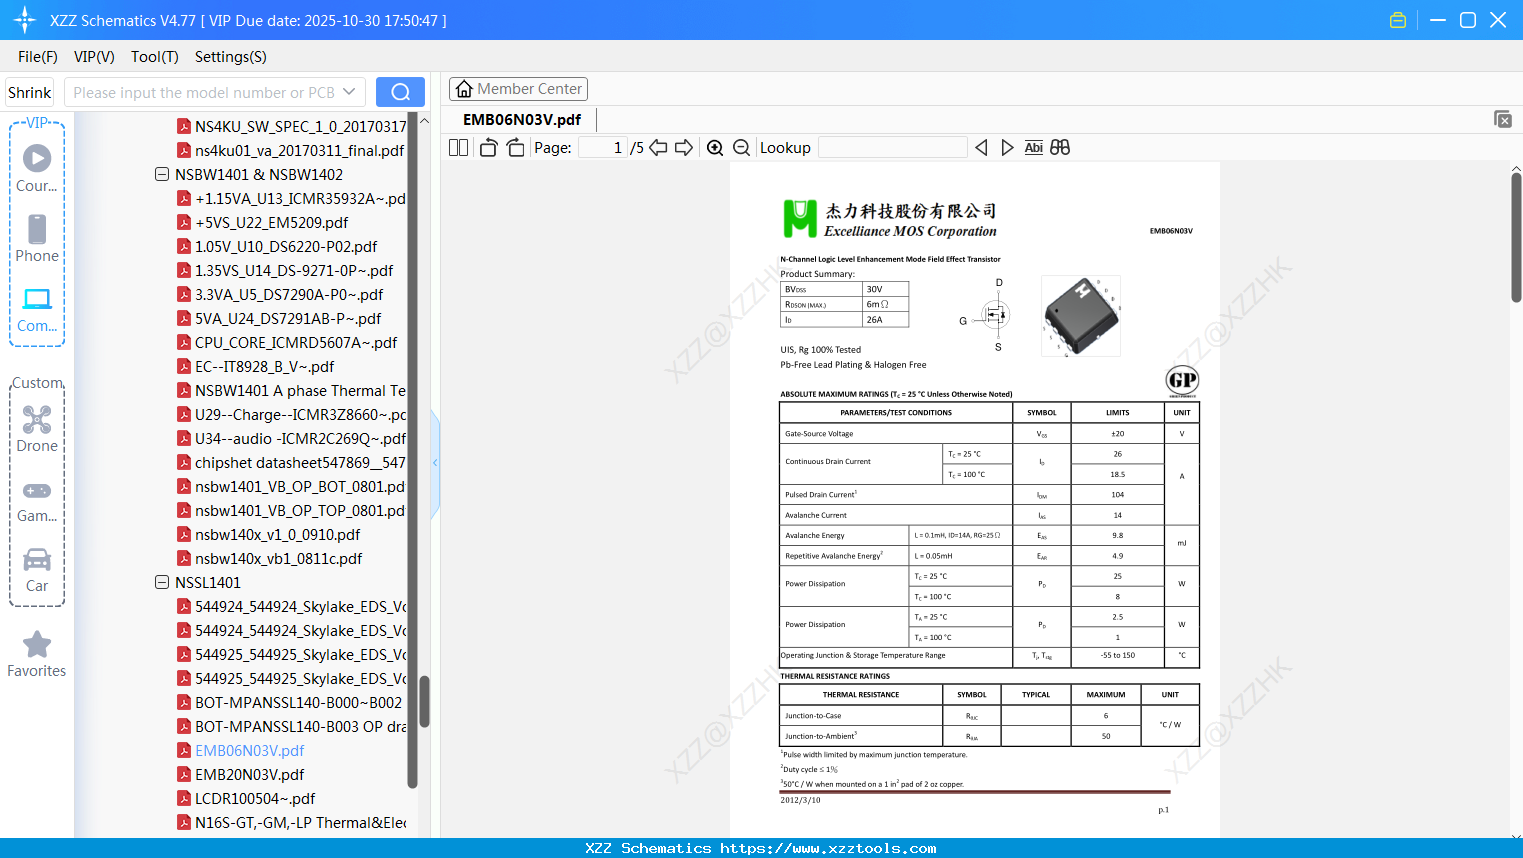1523x858 pixels.
Task: Open the Settings(S) menu
Action: (x=231, y=57)
